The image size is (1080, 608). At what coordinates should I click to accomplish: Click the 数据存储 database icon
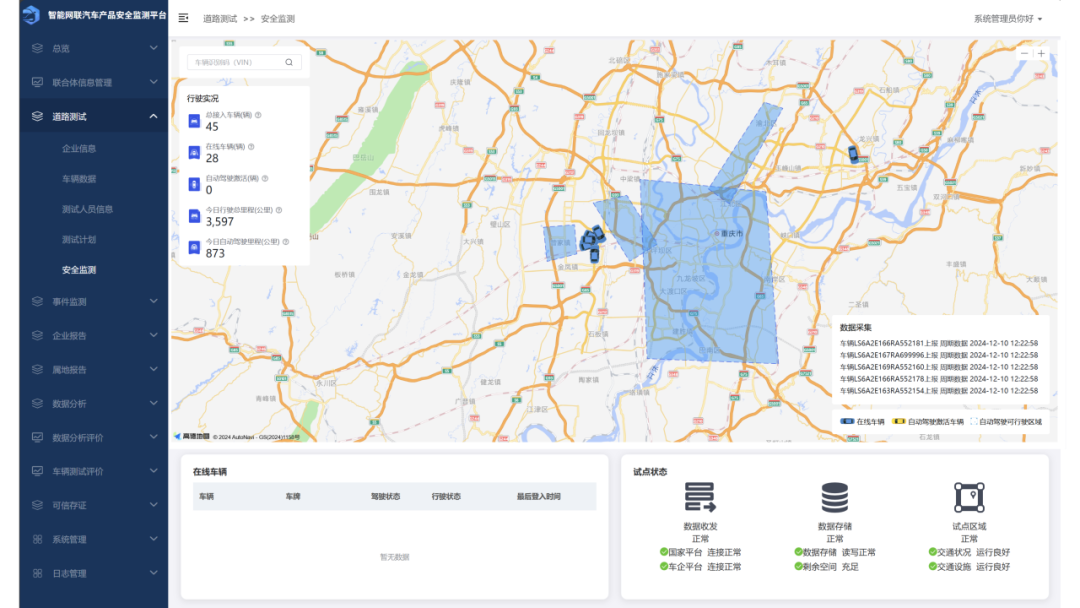click(834, 497)
